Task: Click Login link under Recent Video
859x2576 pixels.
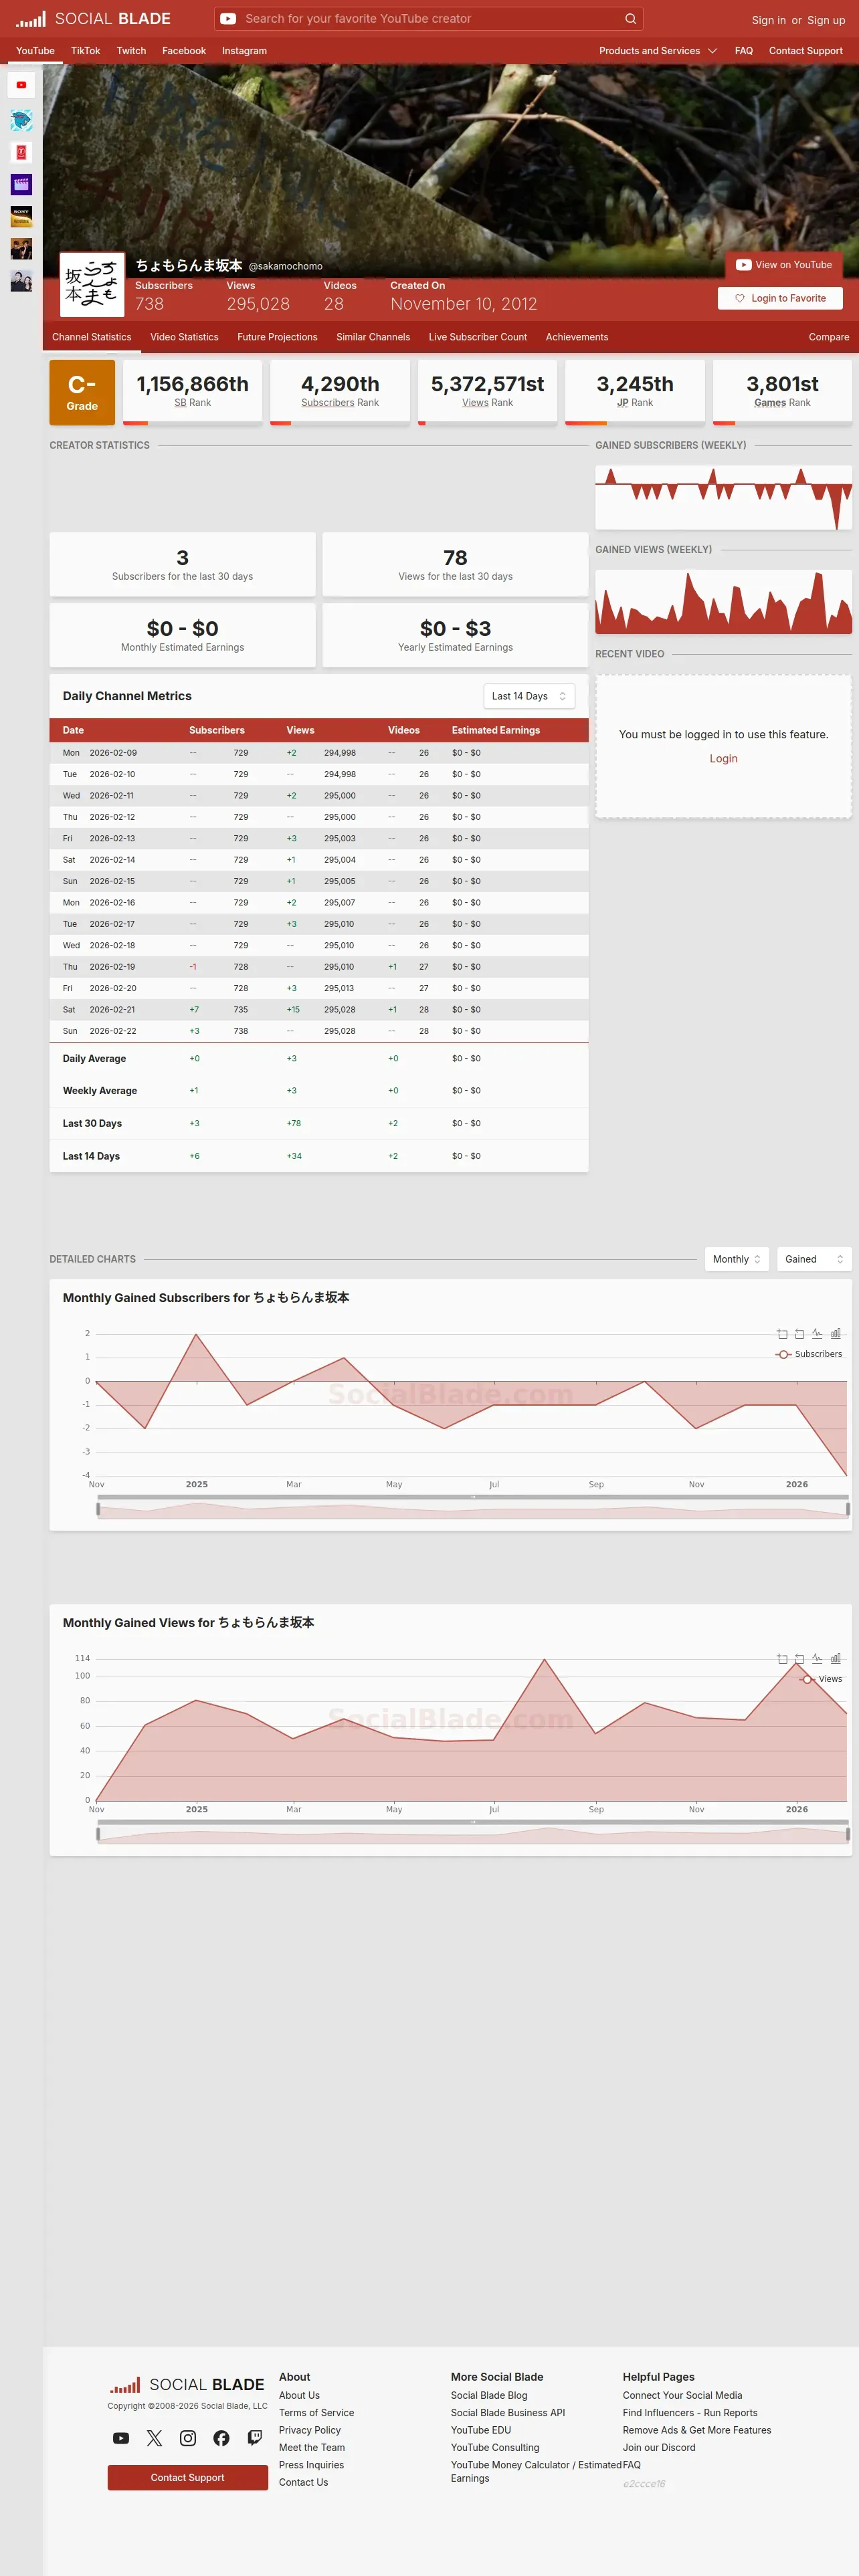Action: (723, 759)
